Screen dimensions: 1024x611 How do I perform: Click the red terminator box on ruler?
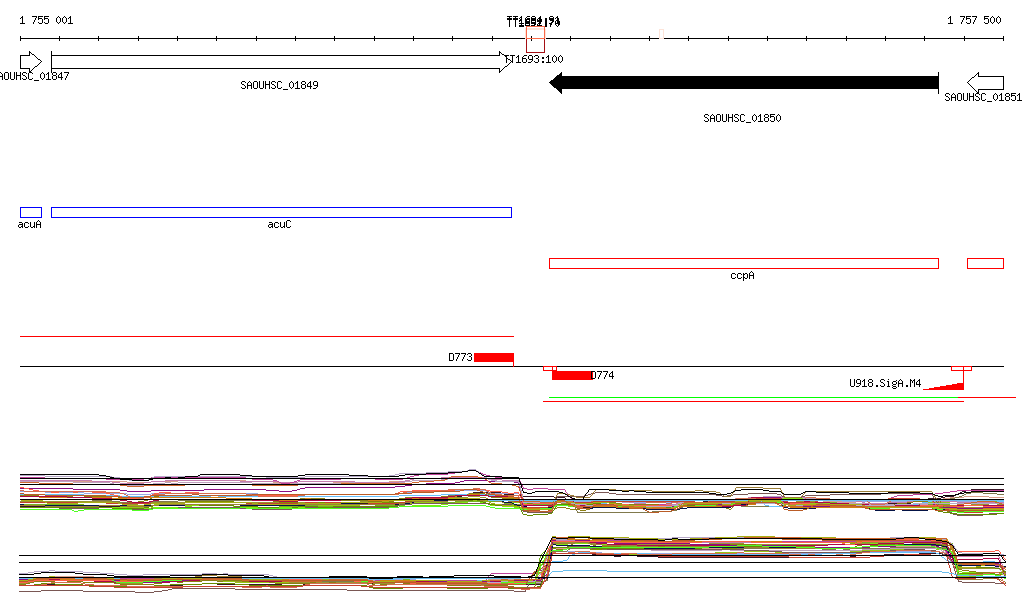[x=536, y=40]
